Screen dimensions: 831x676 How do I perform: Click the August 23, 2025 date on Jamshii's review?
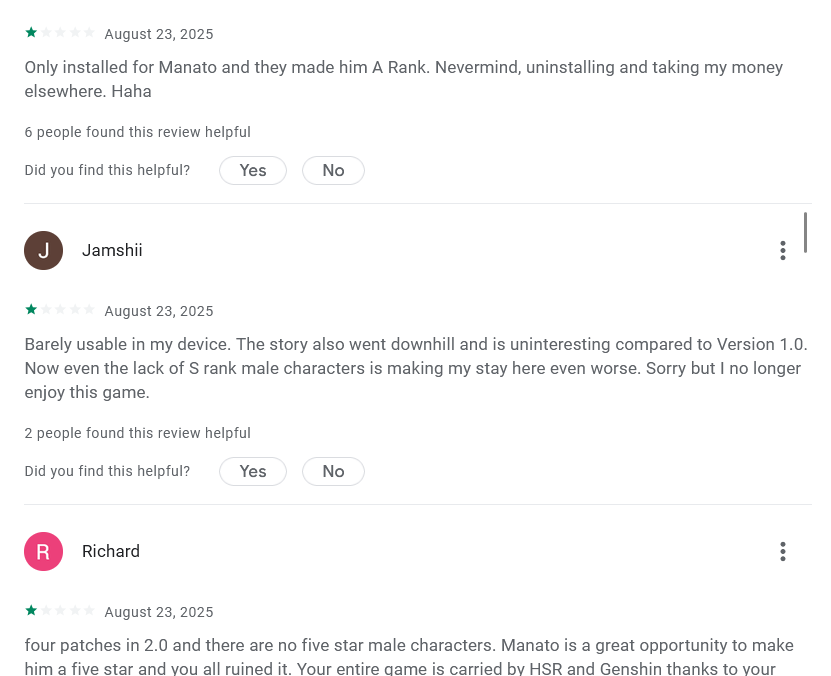(x=159, y=311)
